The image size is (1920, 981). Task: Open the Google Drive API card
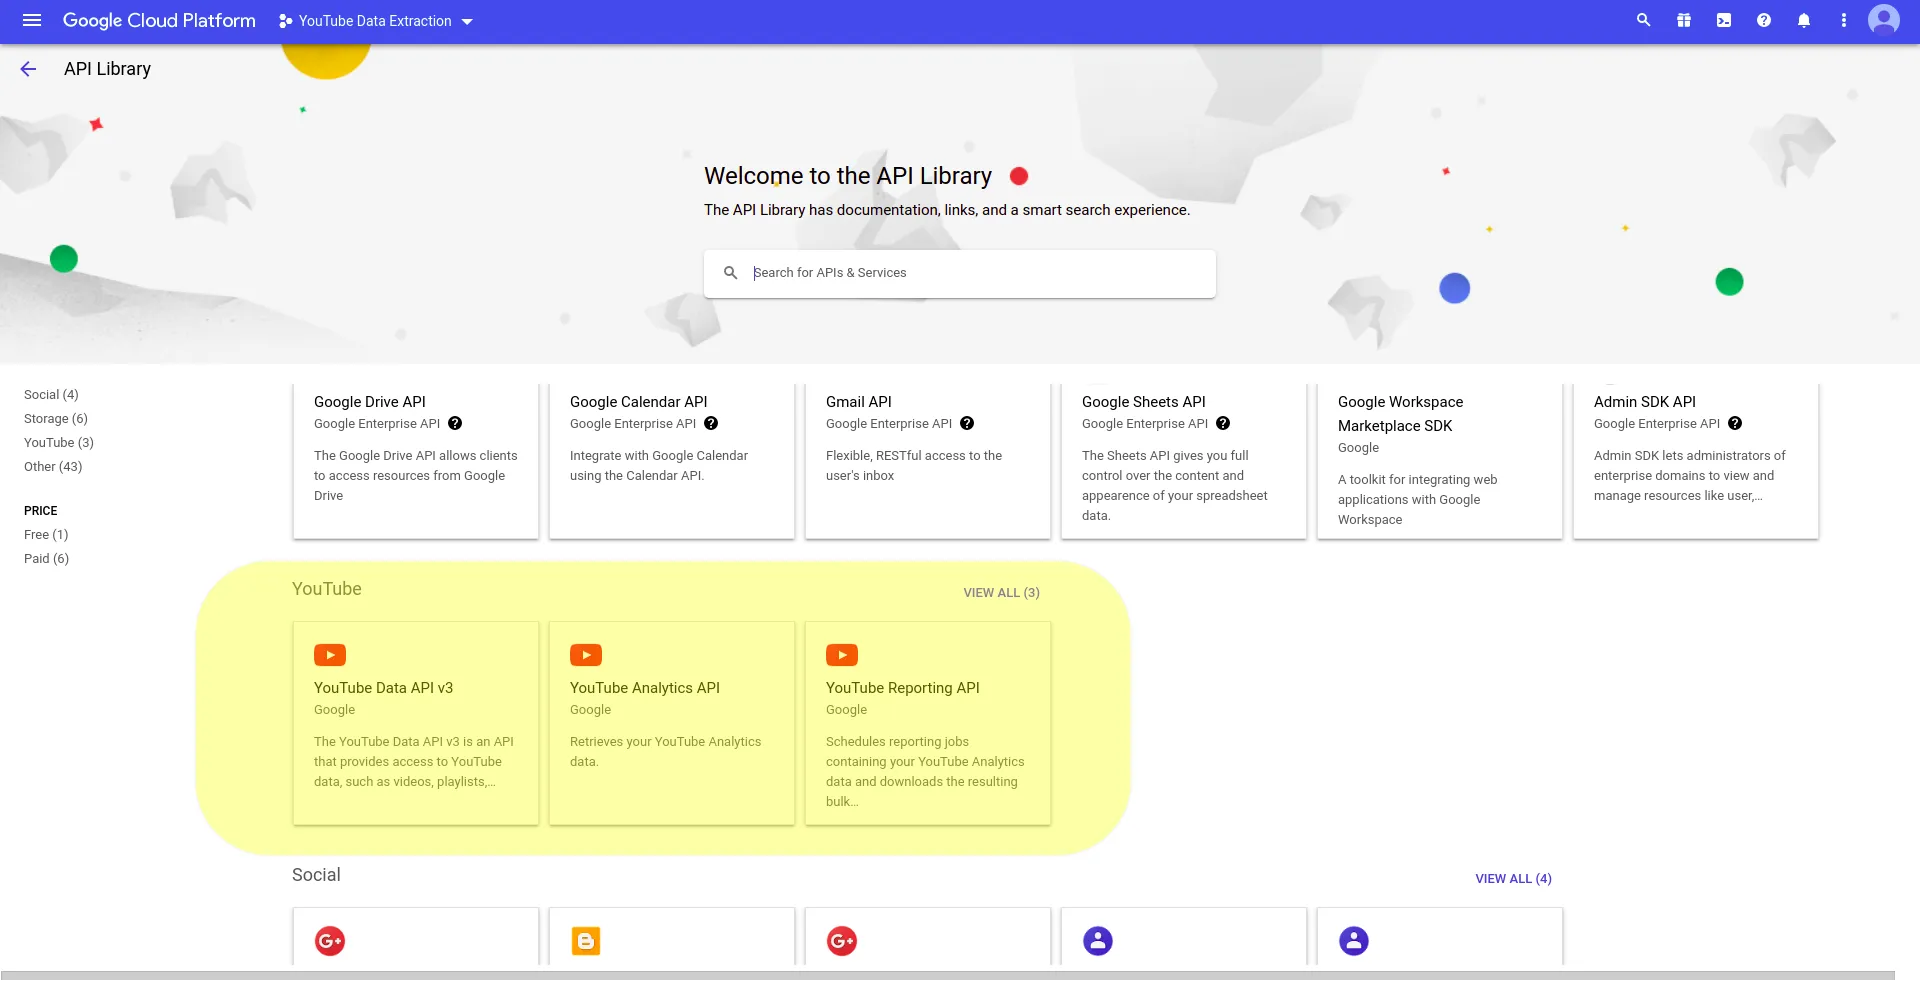coord(416,461)
